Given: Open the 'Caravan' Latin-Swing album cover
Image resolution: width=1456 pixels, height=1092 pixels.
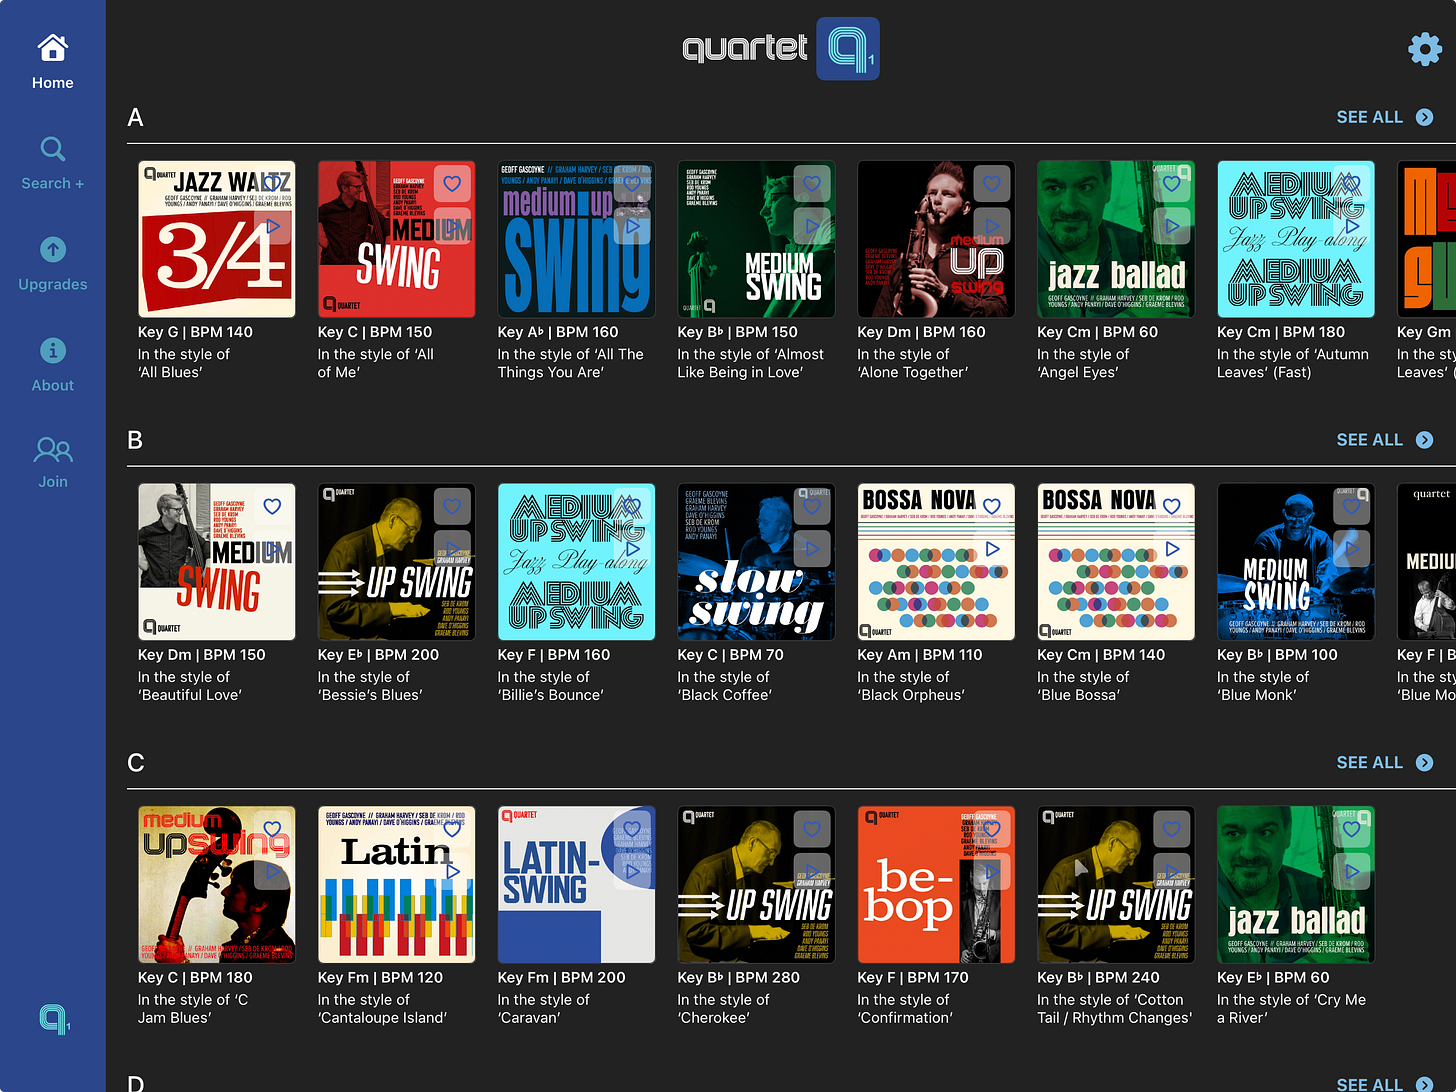Looking at the screenshot, I should tap(576, 885).
